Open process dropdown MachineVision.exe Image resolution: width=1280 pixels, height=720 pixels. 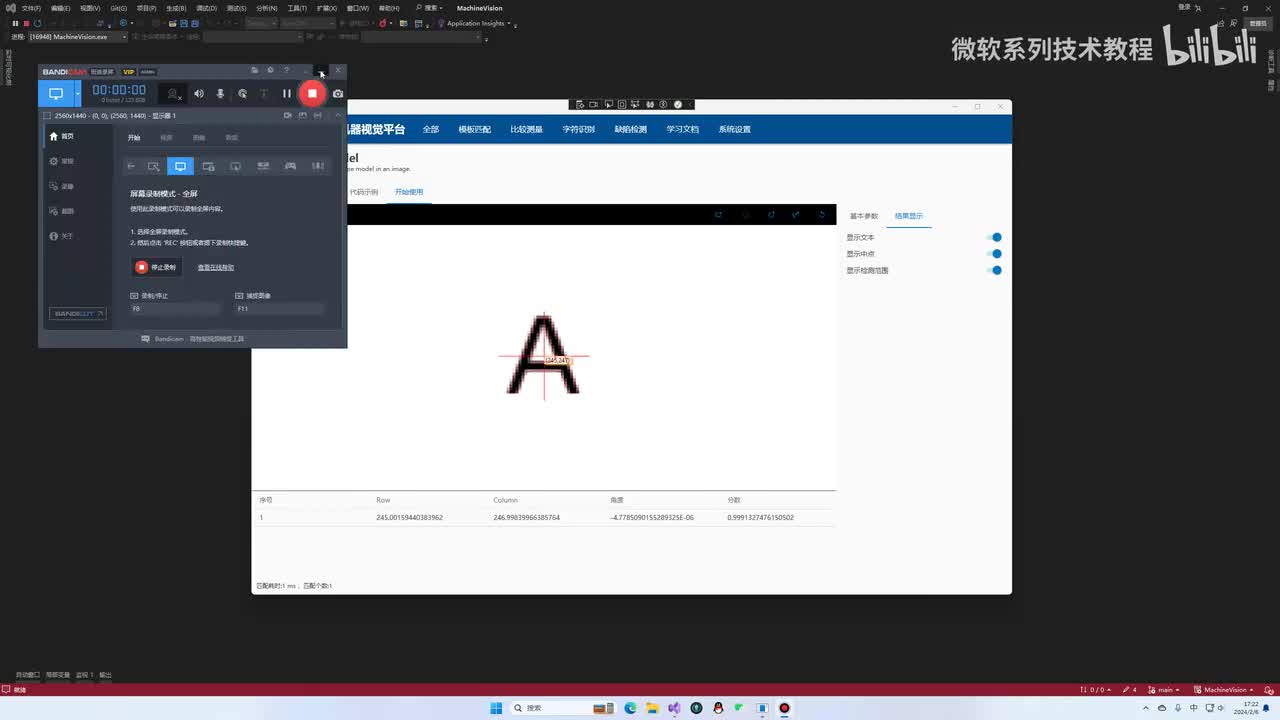pos(76,37)
